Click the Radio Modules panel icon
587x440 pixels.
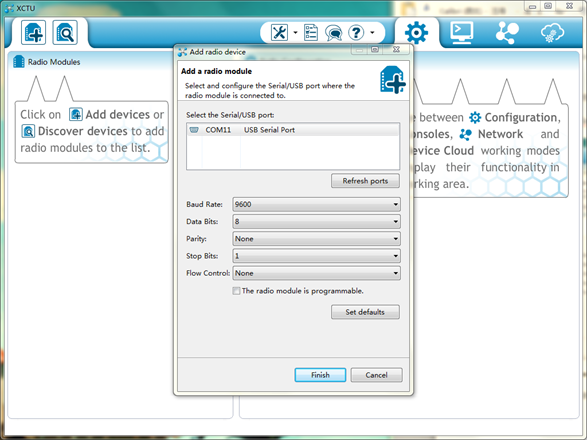pyautogui.click(x=19, y=61)
